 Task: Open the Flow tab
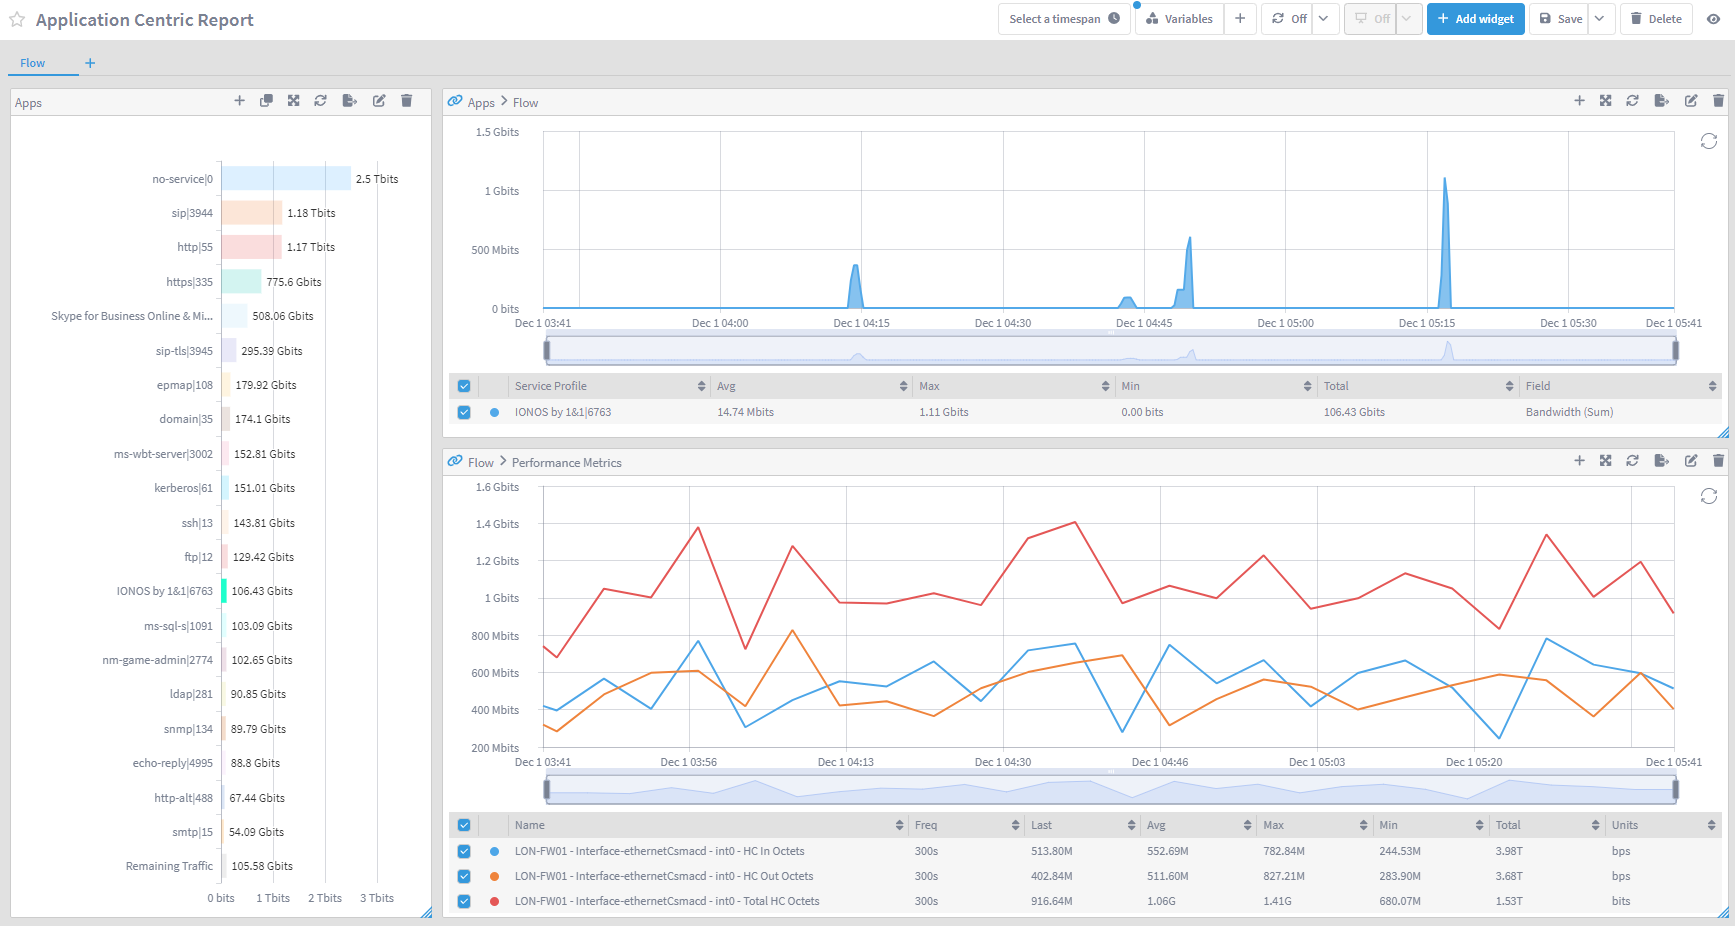coord(33,63)
